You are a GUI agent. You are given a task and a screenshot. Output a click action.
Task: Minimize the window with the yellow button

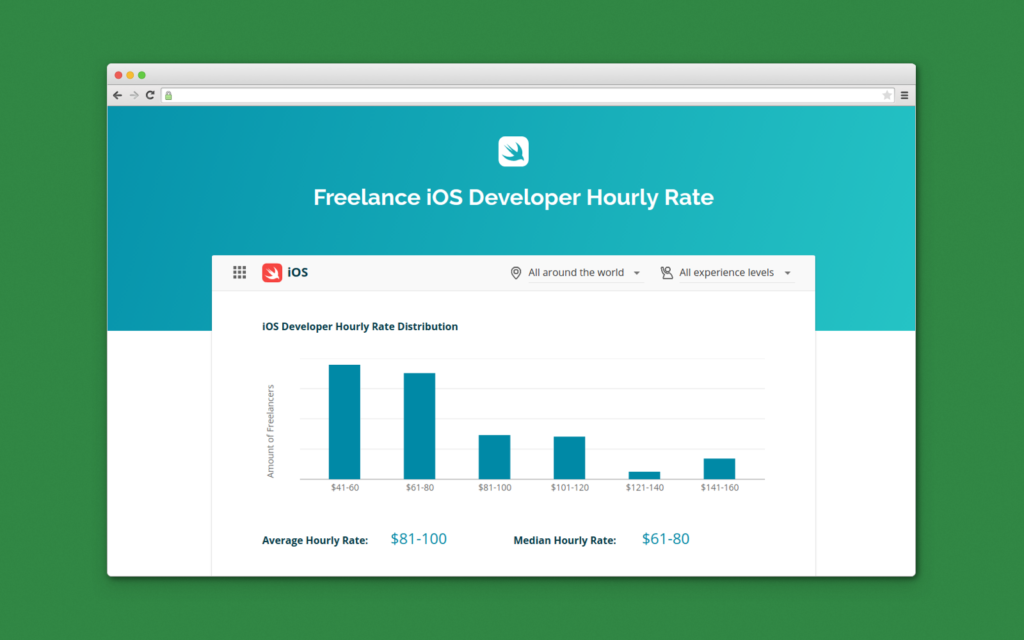[x=130, y=75]
